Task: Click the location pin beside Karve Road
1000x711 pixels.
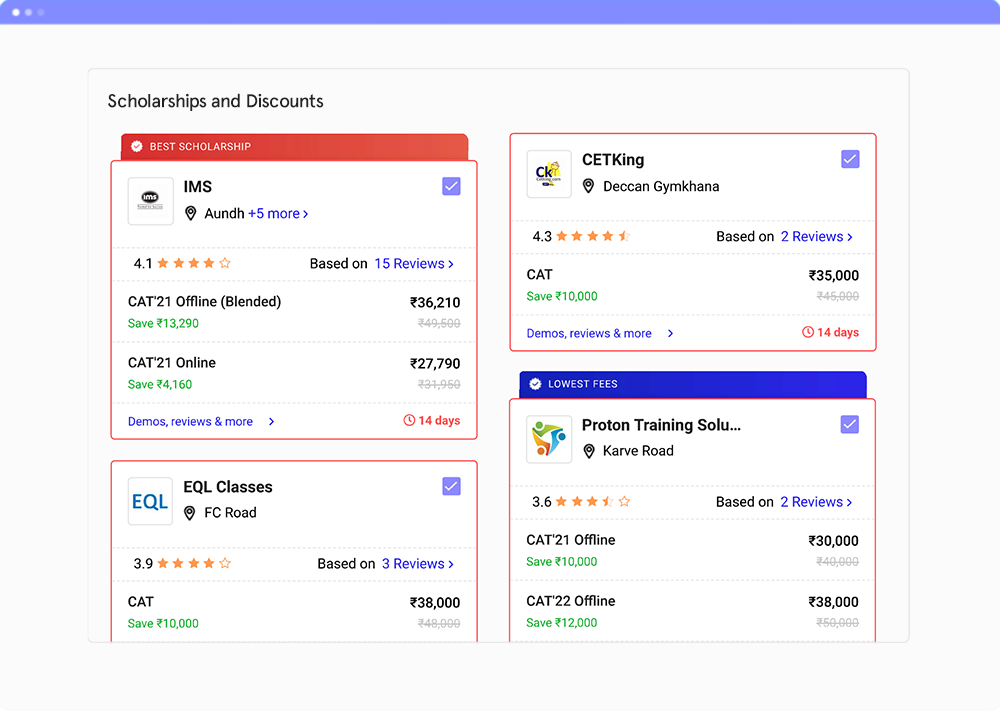Action: point(589,451)
